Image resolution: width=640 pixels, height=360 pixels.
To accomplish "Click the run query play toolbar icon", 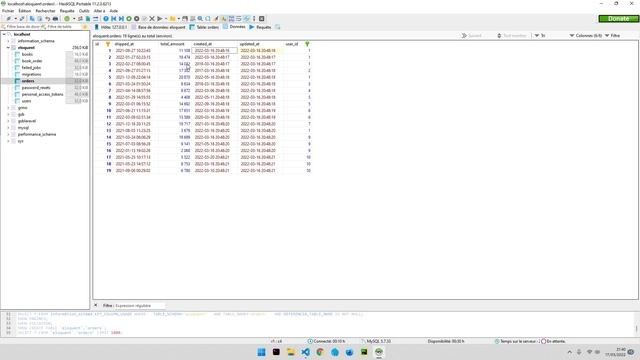I will [160, 19].
